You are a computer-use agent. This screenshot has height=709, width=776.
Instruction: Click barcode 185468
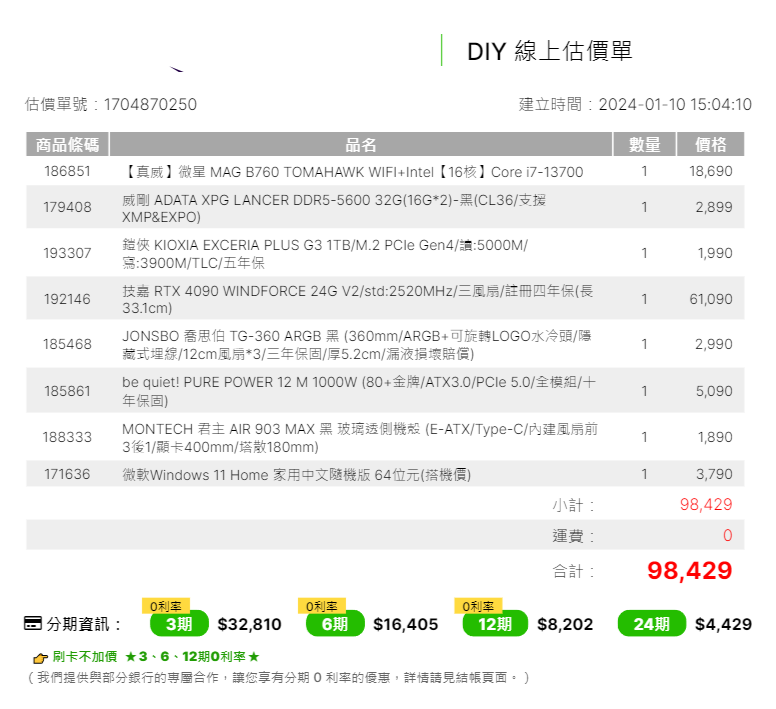(67, 344)
